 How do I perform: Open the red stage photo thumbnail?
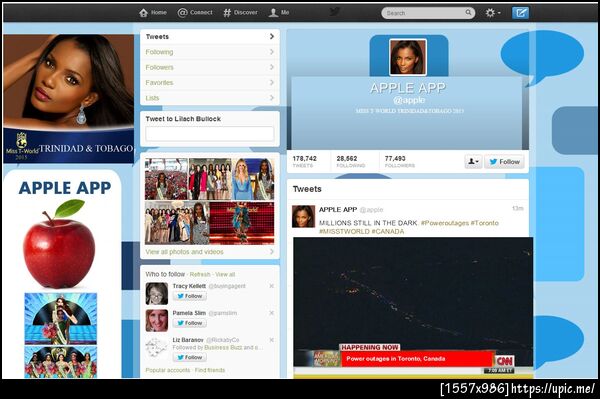(x=242, y=223)
